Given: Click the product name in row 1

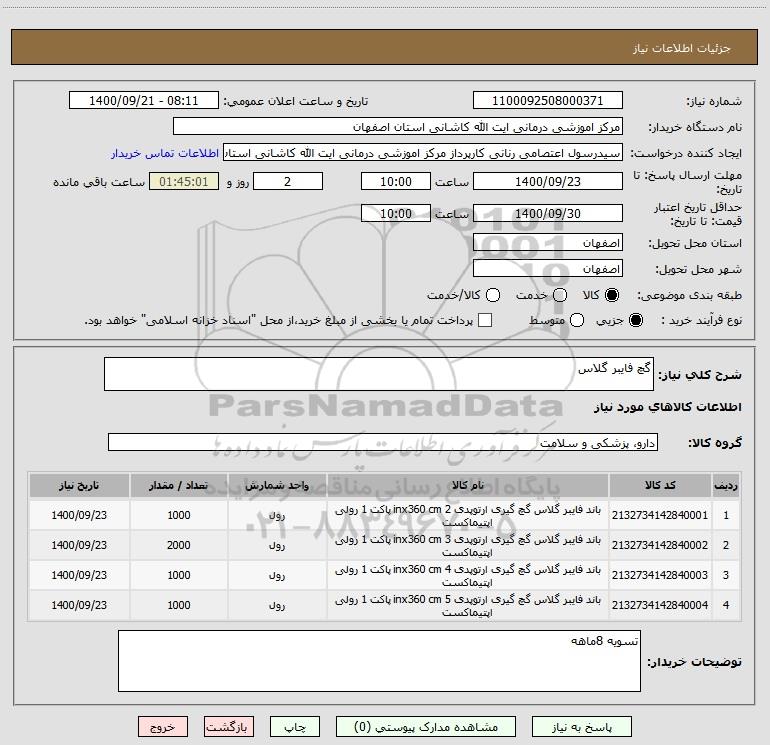Looking at the screenshot, I should 468,516.
